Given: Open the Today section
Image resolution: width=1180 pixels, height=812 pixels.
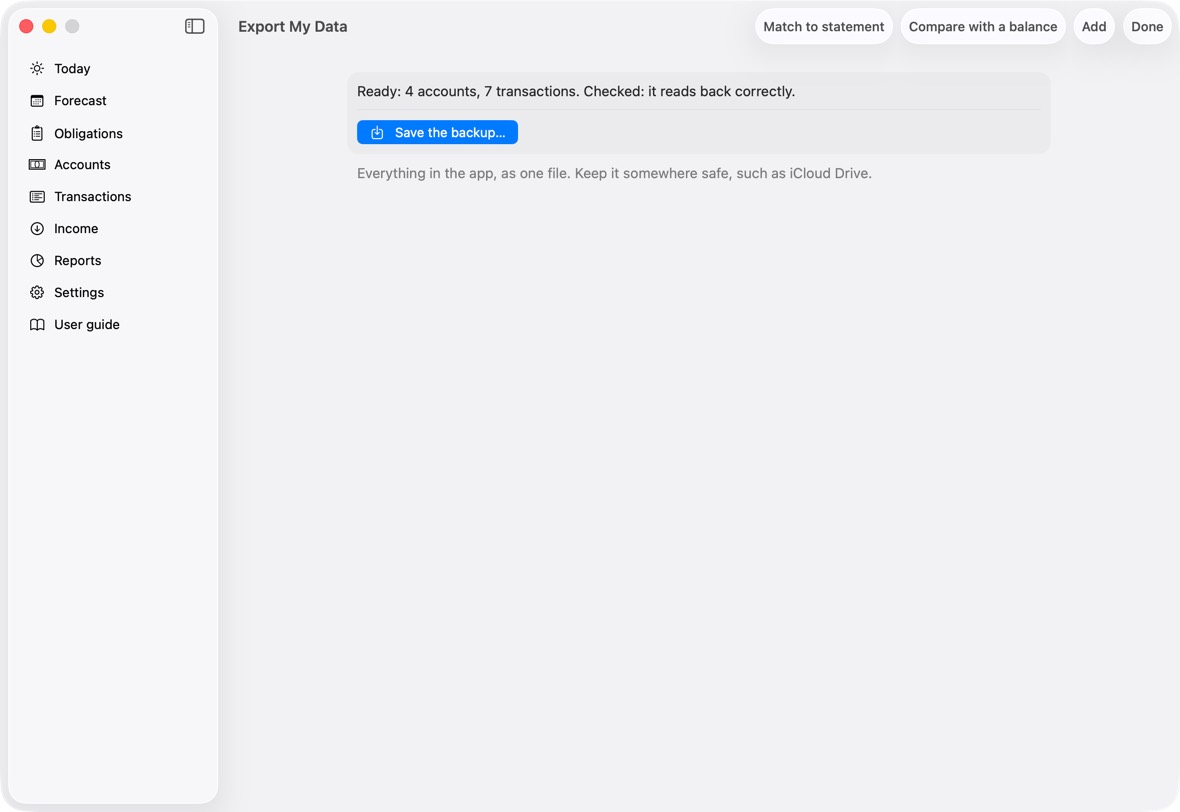Looking at the screenshot, I should (72, 68).
